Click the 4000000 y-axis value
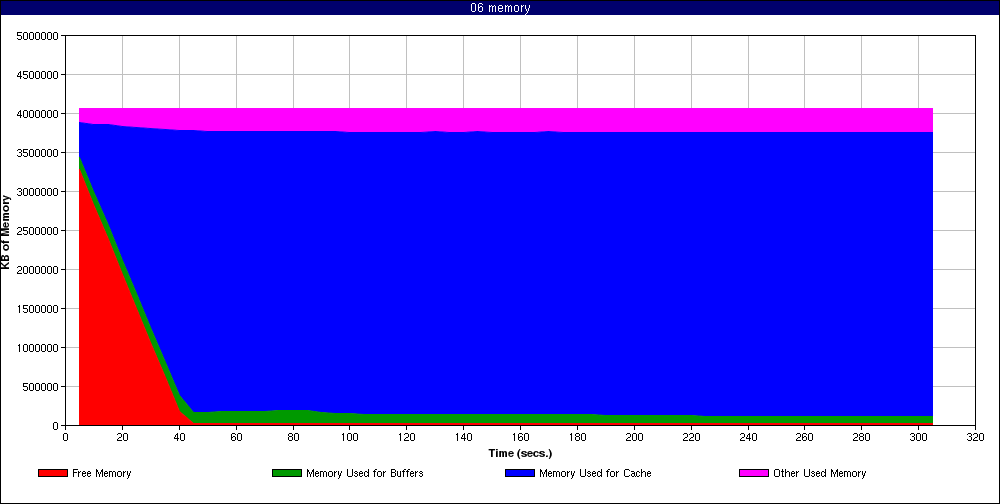This screenshot has width=1000, height=504. (x=40, y=114)
